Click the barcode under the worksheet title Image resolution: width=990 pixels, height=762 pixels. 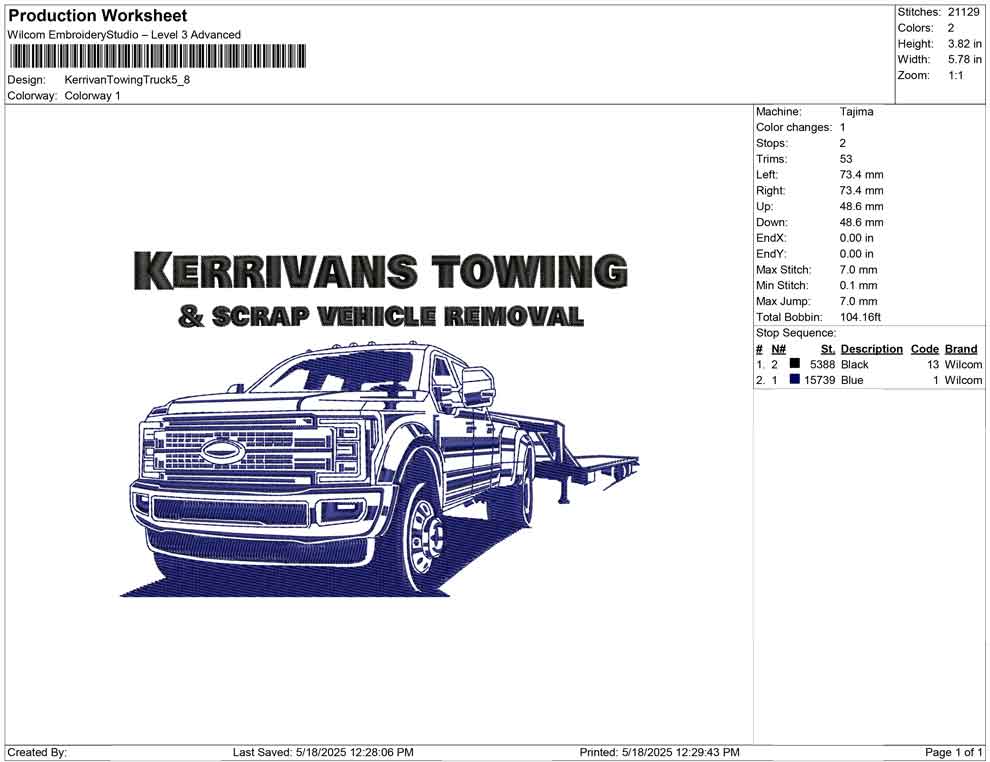click(x=157, y=56)
